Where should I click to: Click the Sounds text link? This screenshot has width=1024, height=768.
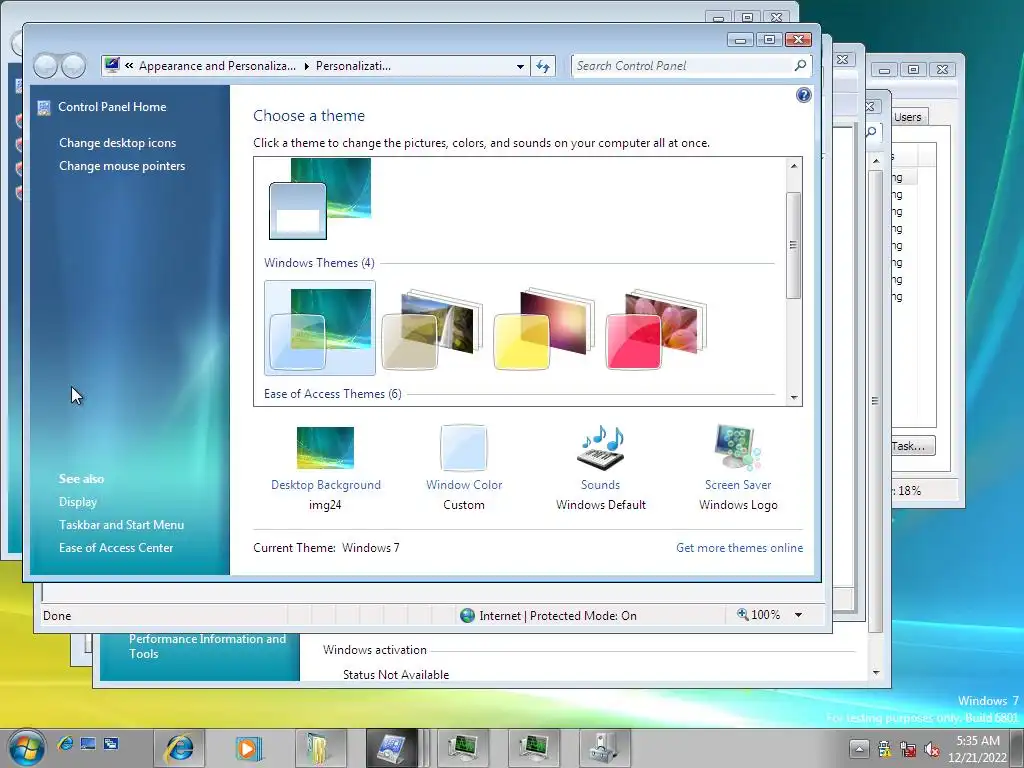(600, 485)
